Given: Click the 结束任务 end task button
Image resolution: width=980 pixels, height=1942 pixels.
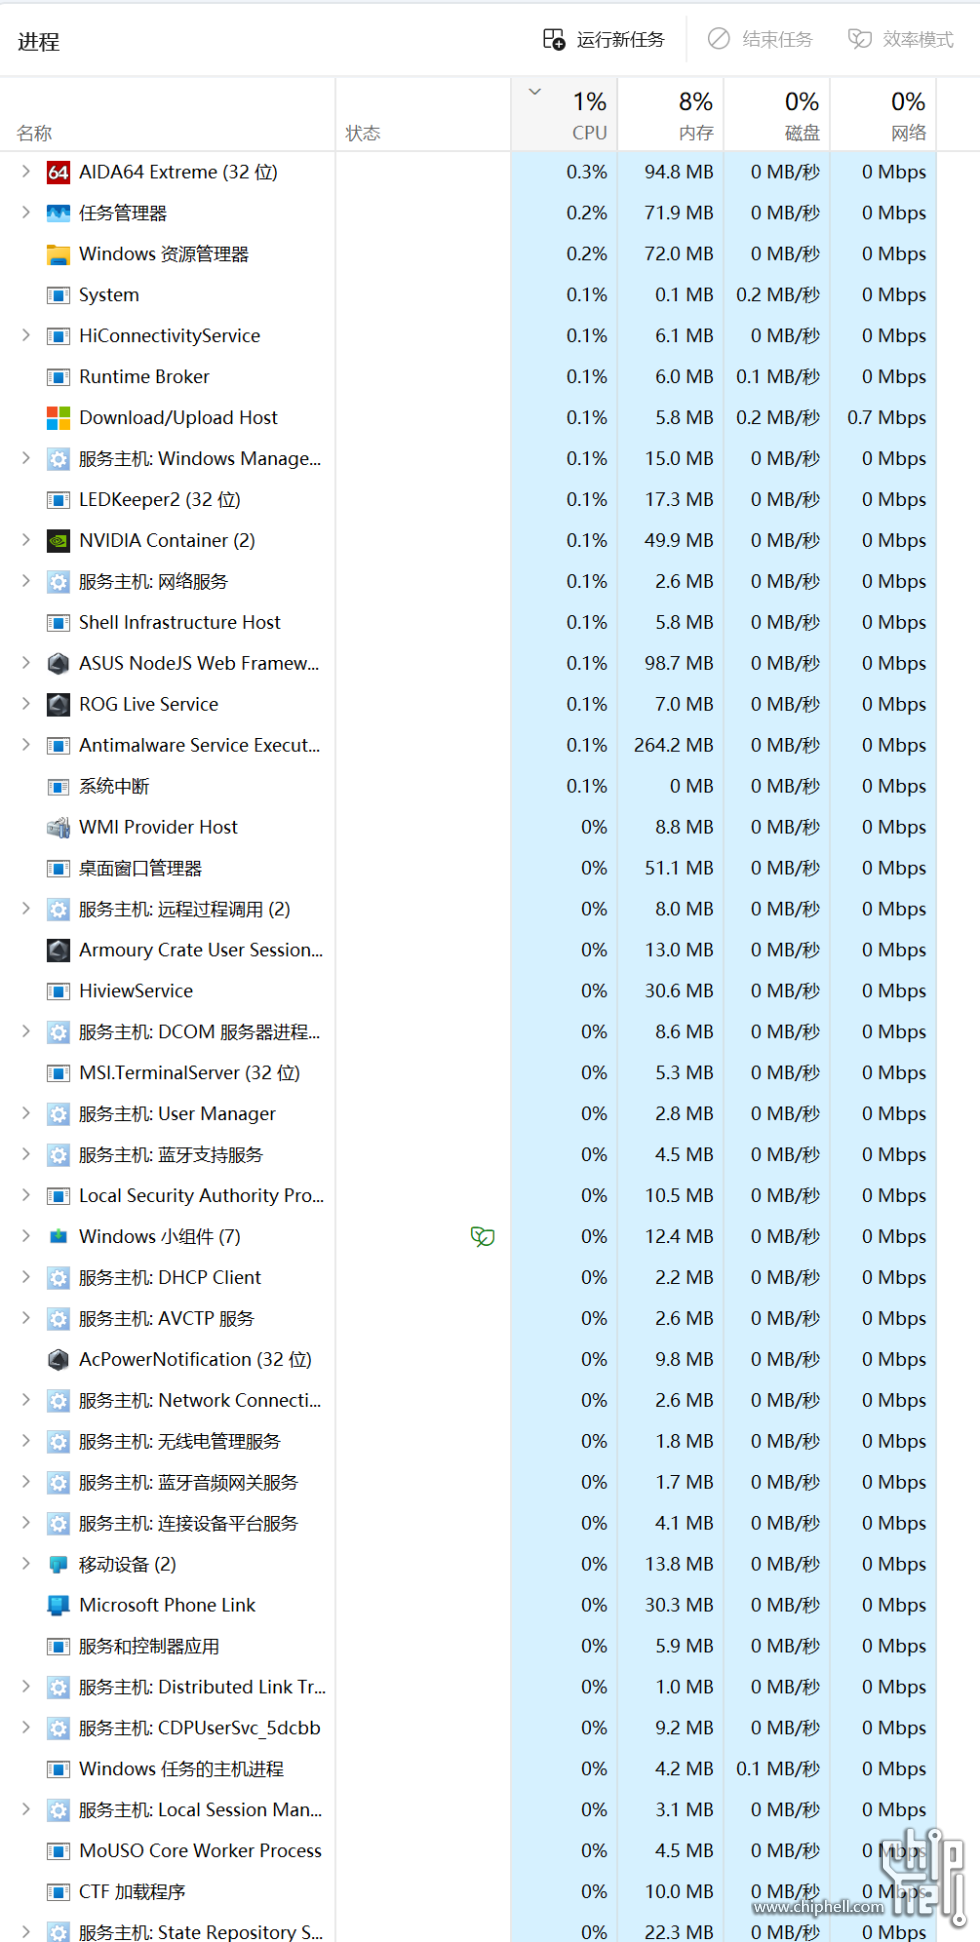Looking at the screenshot, I should click(761, 40).
